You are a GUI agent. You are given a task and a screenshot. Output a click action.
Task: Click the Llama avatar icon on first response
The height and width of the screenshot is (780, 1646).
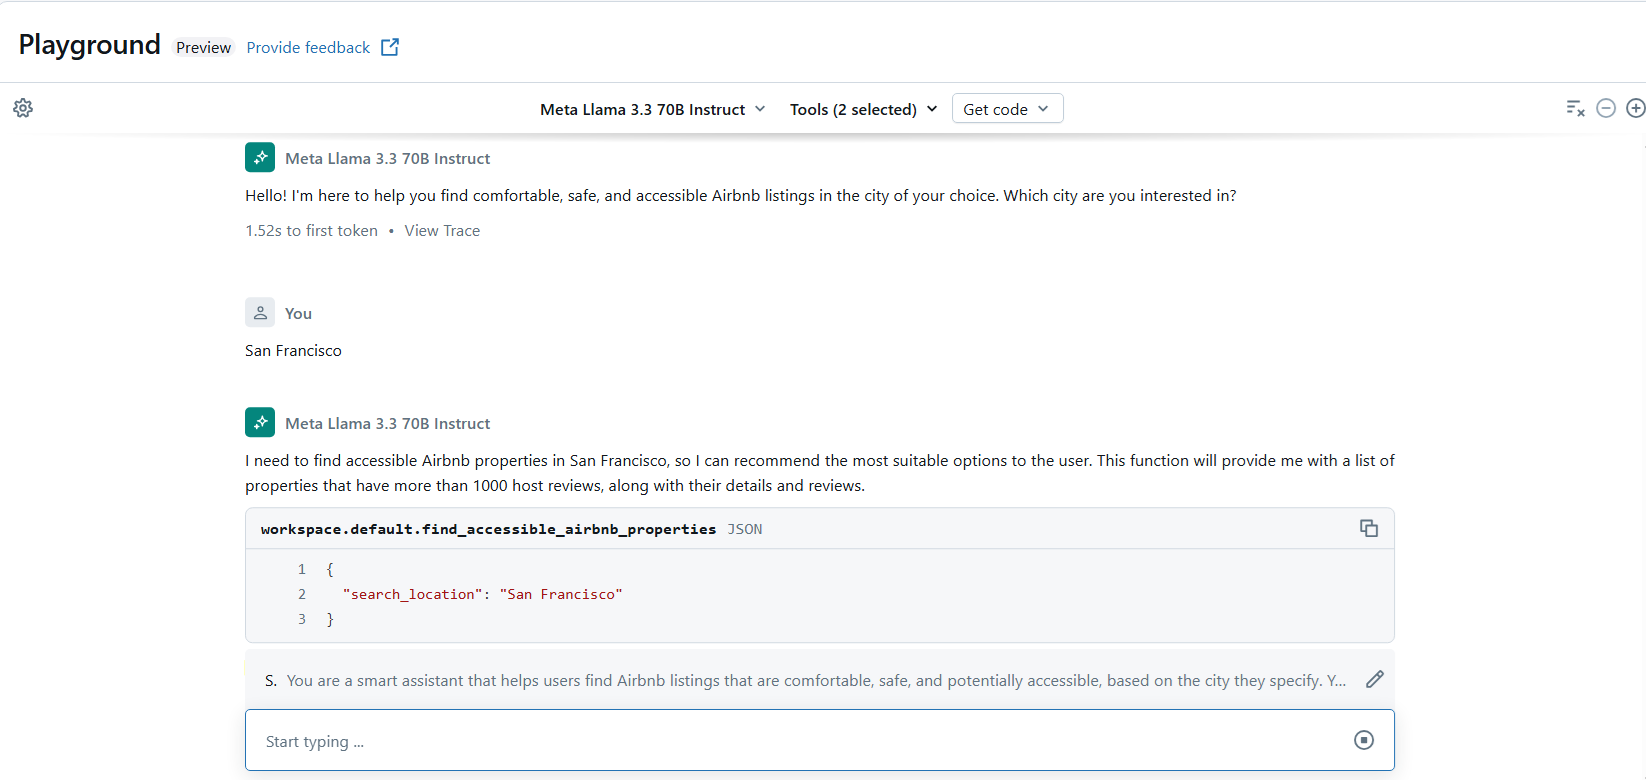(260, 157)
